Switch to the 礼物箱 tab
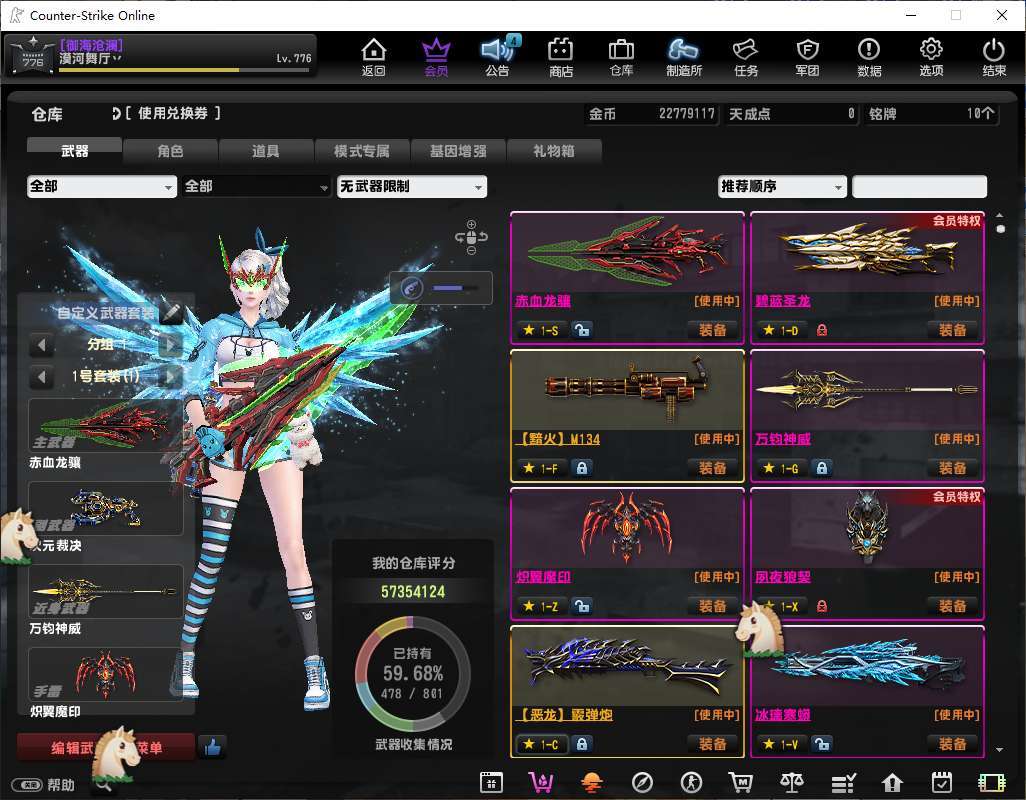This screenshot has width=1026, height=800. 554,150
